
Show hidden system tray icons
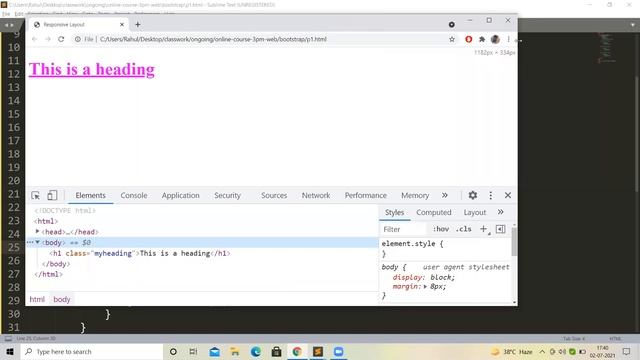click(x=542, y=351)
